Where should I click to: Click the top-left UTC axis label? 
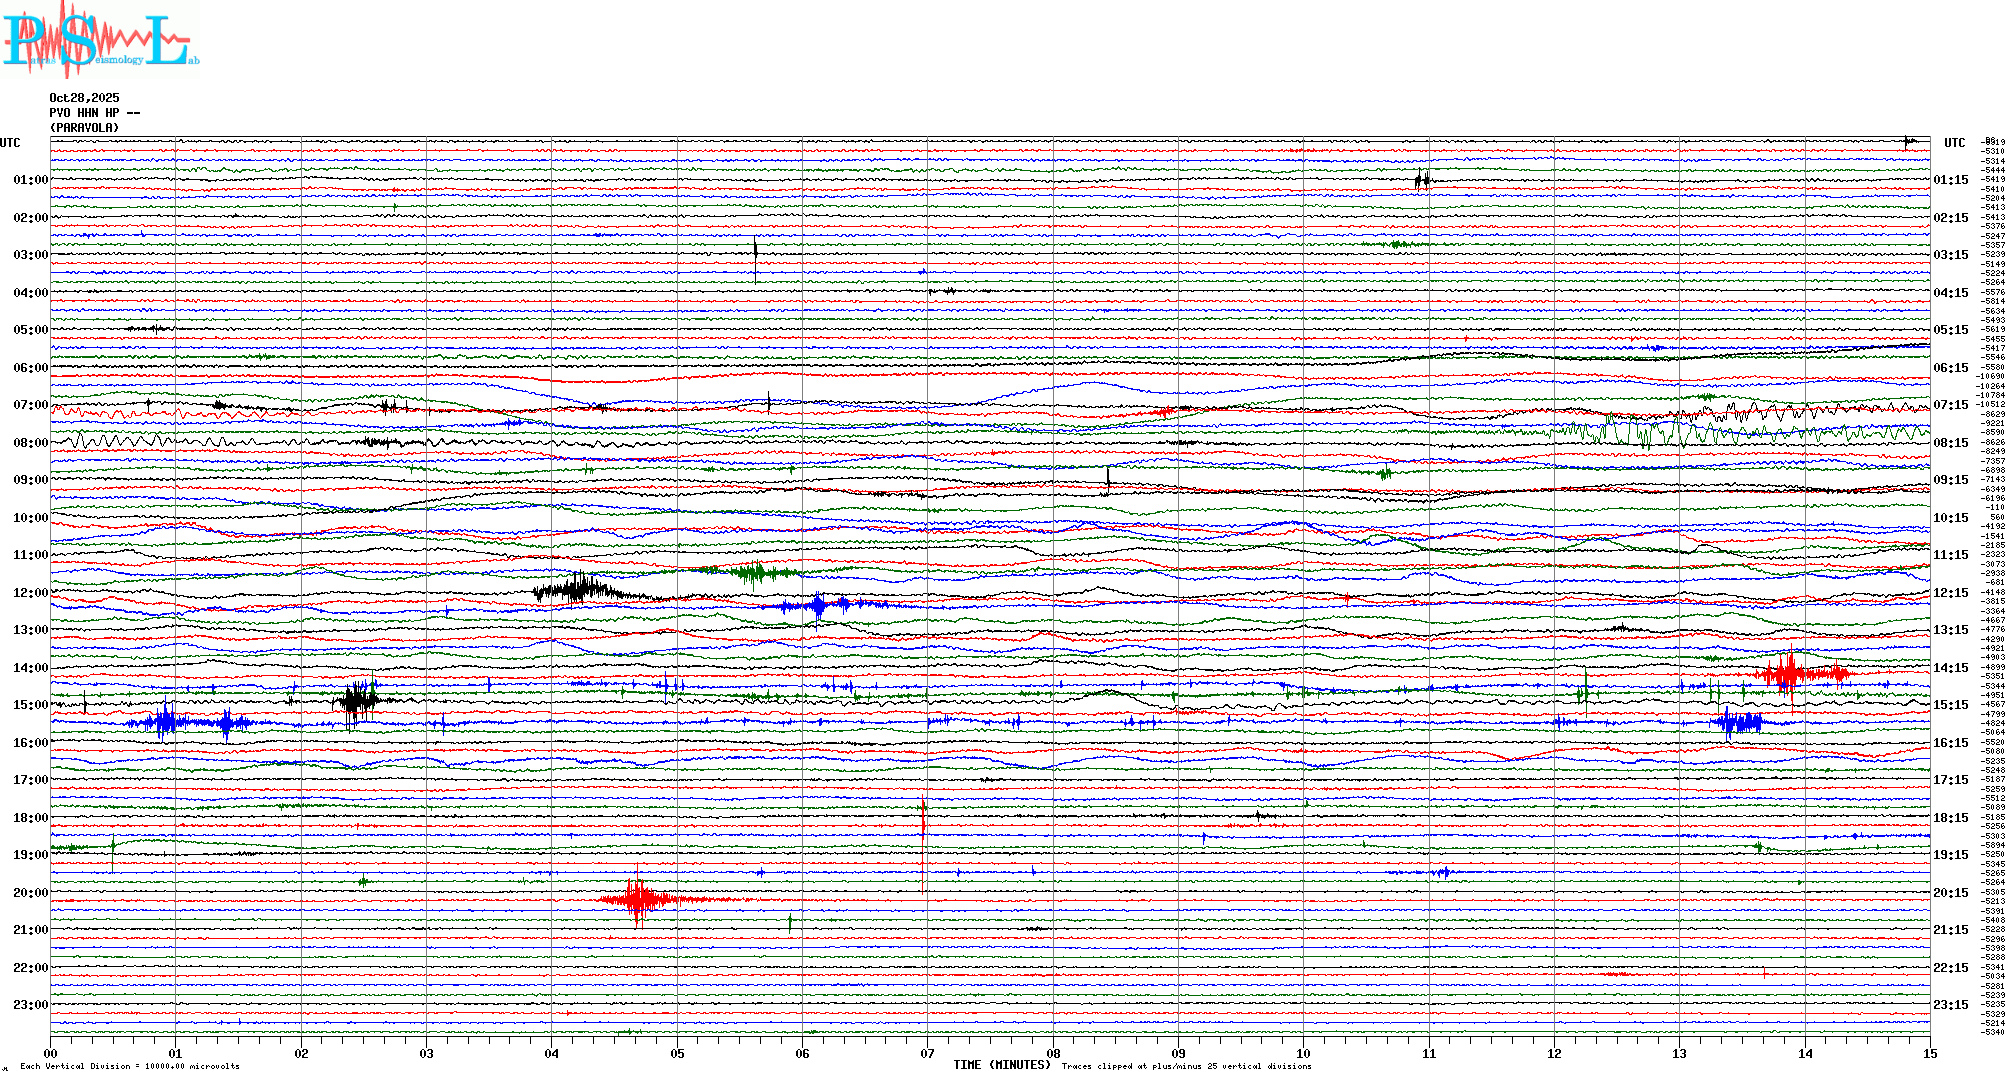10,143
